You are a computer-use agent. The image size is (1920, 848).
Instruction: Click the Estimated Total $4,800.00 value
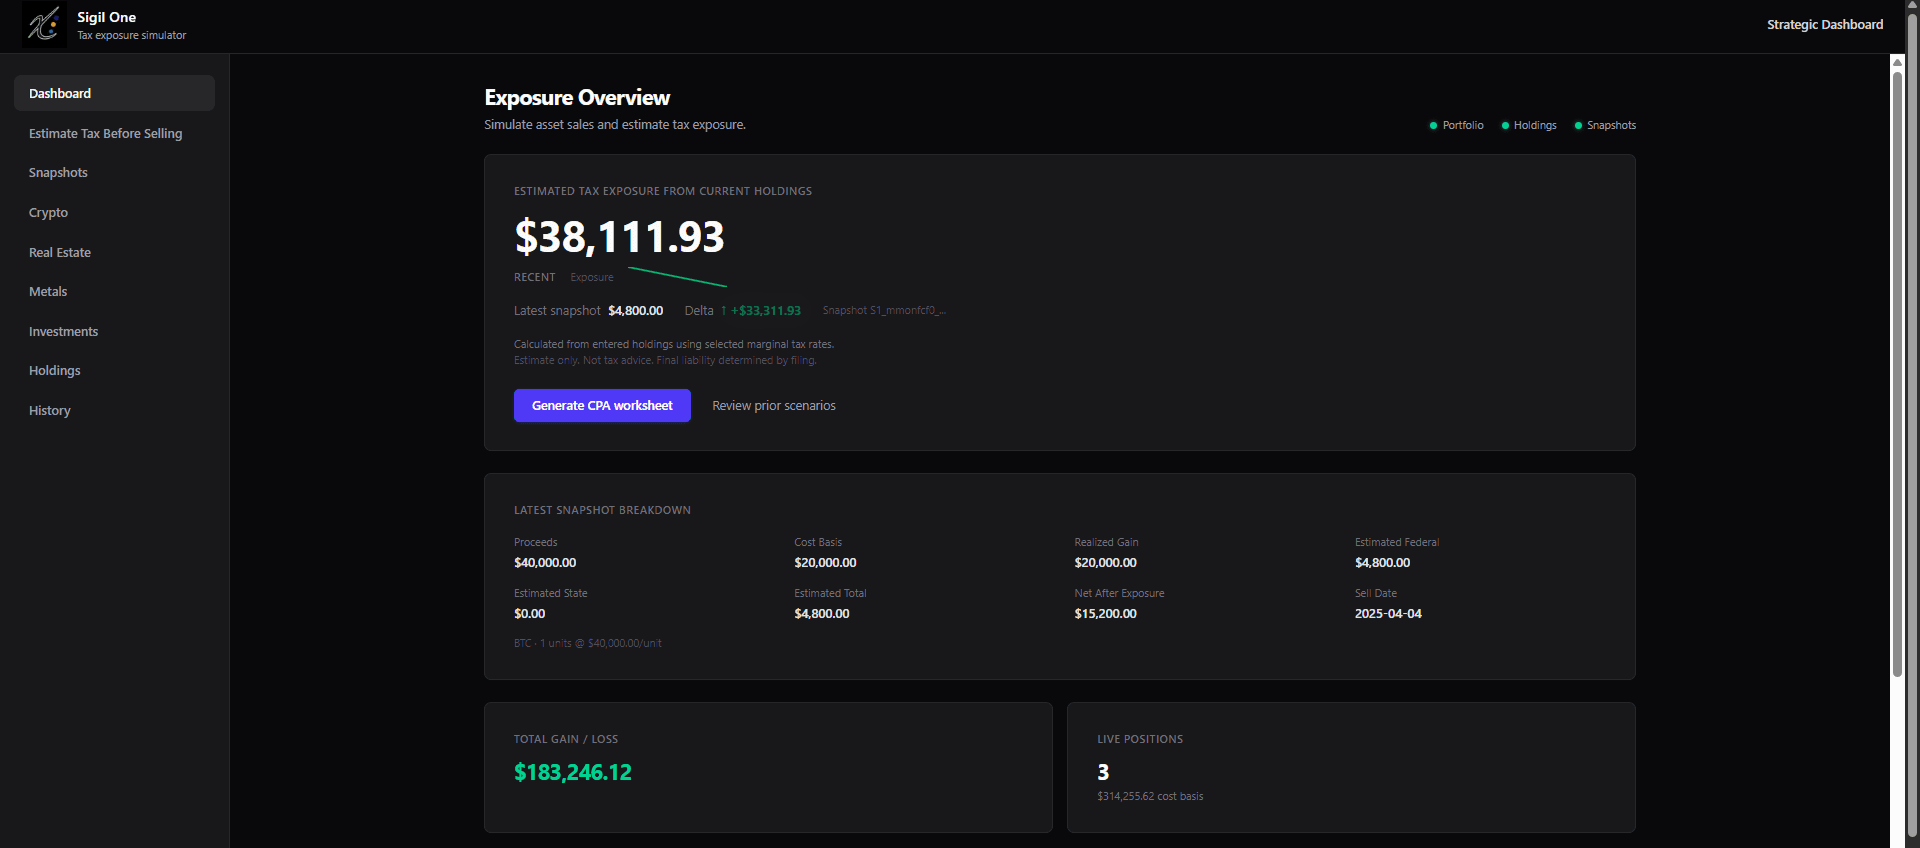[x=822, y=614]
